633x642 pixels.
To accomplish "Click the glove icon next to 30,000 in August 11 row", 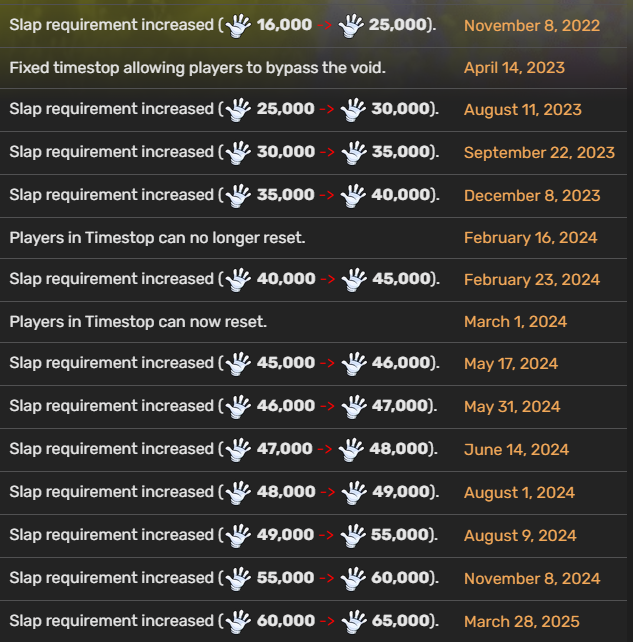I will (353, 110).
